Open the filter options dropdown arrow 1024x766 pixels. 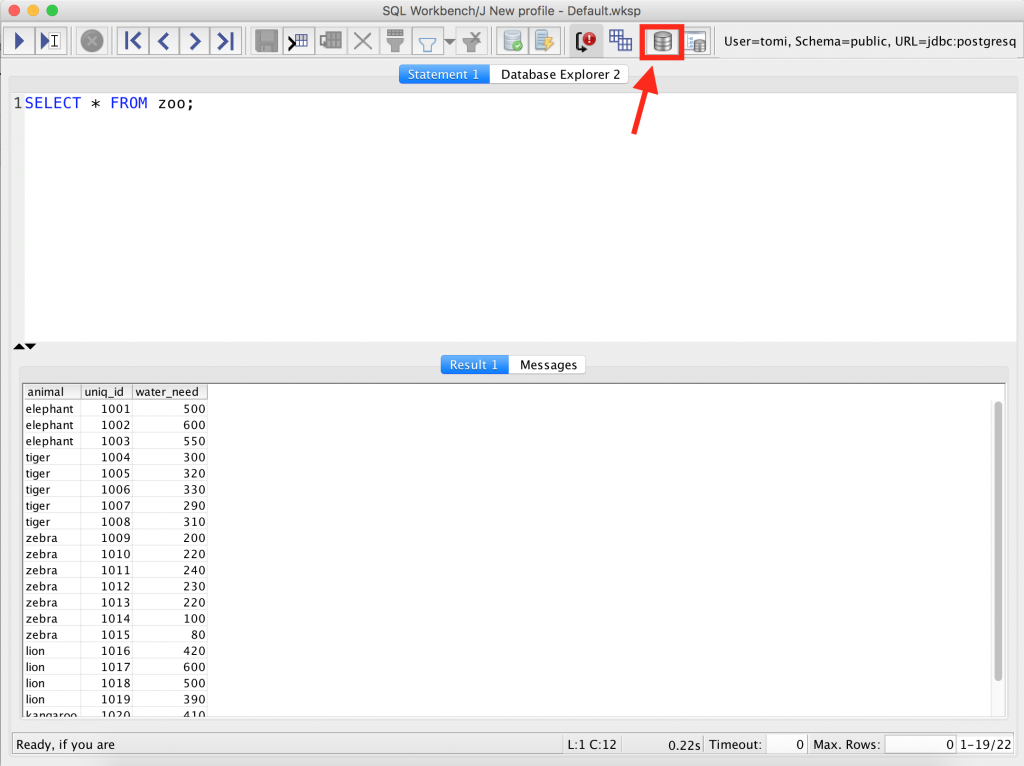[449, 42]
